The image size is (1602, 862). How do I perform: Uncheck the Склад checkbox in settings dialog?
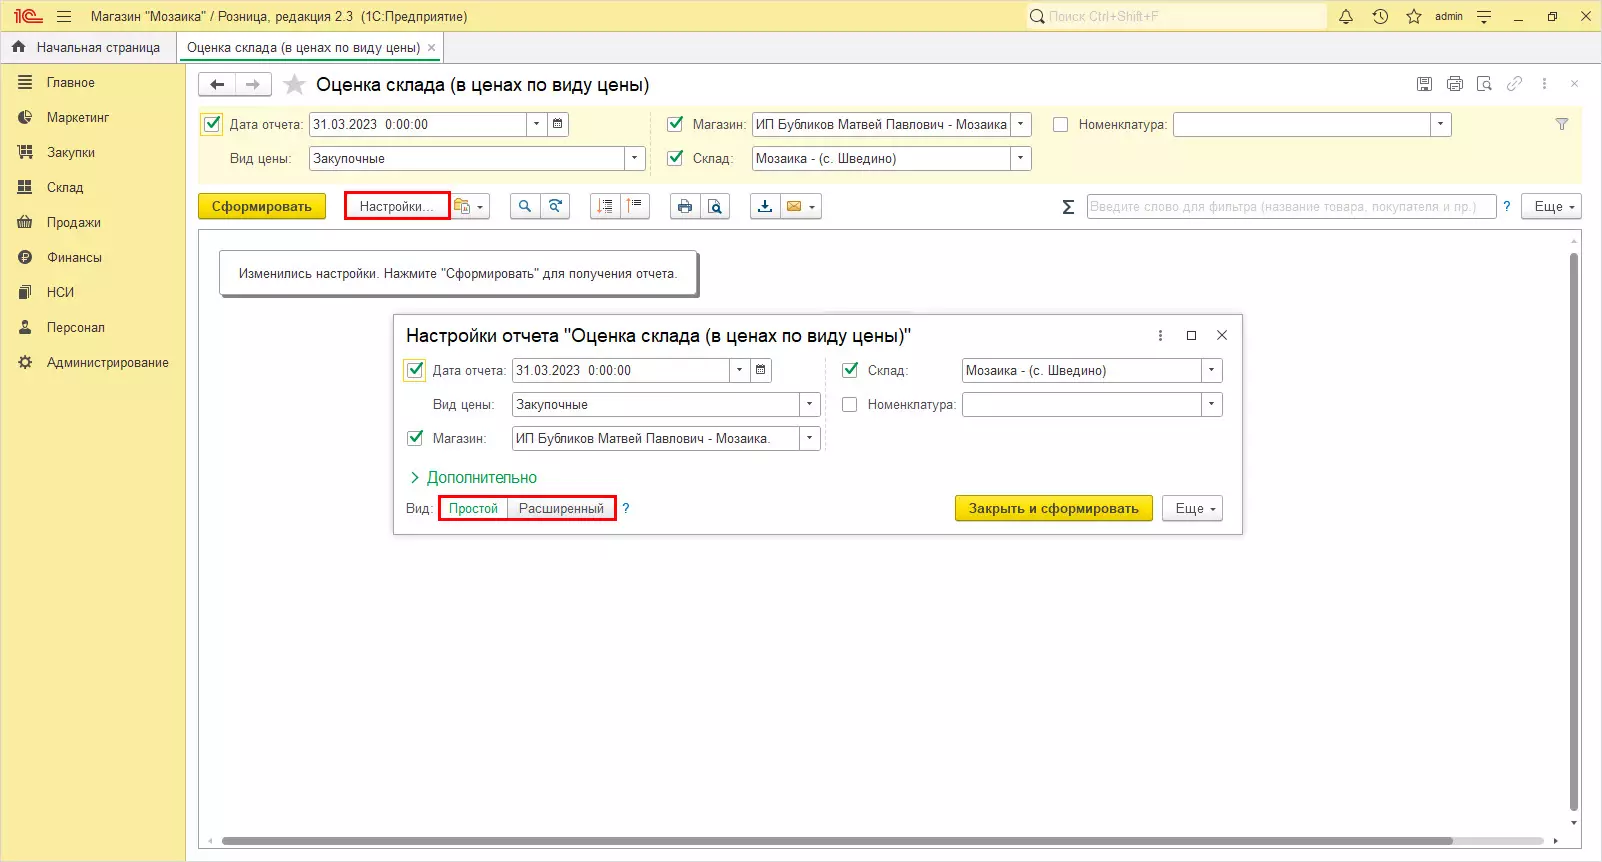(x=850, y=370)
